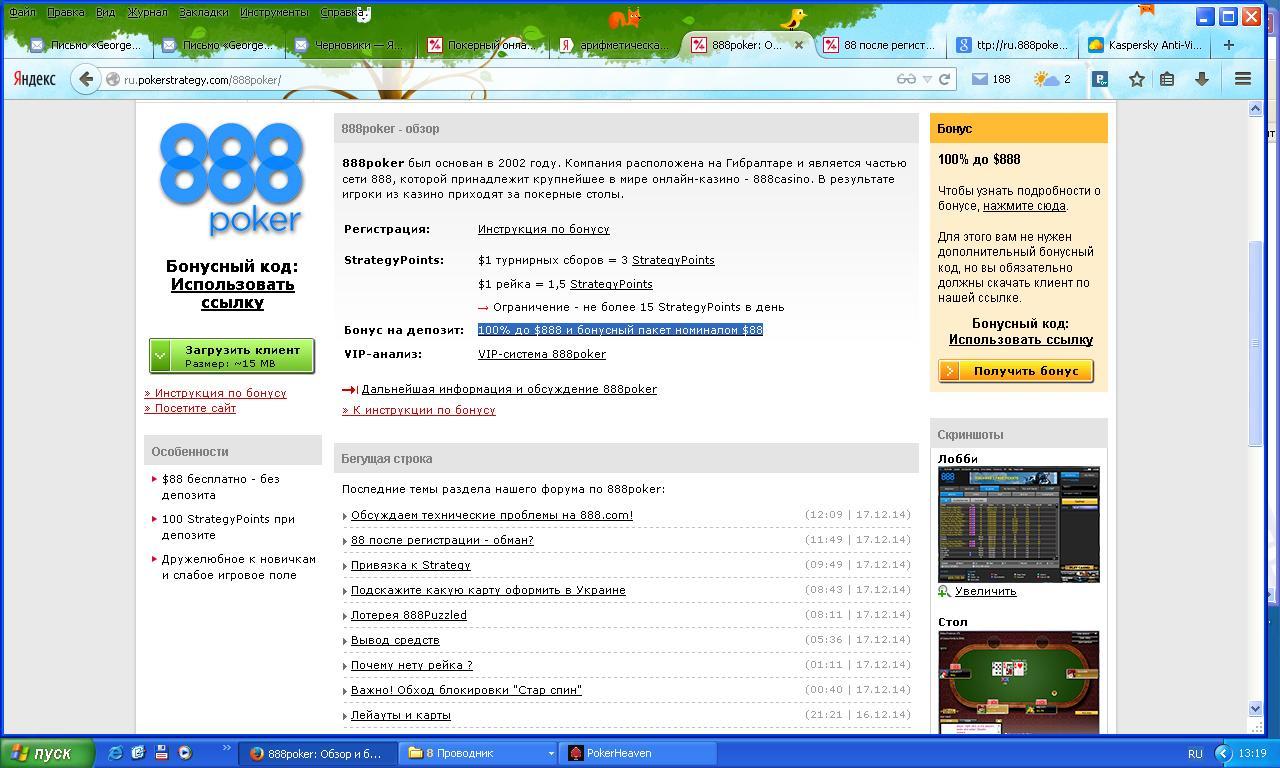Image resolution: width=1280 pixels, height=768 pixels.
Task: Expand the Проводник taskbar group dropdown
Action: [550, 754]
